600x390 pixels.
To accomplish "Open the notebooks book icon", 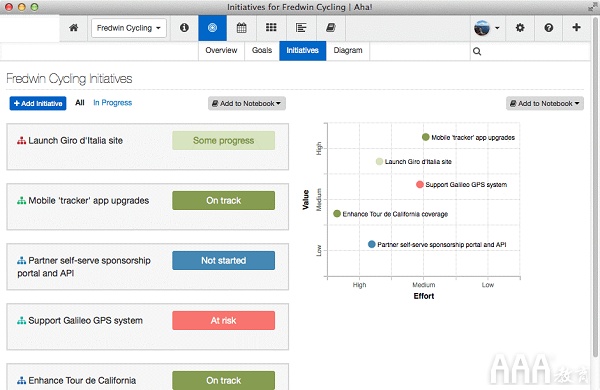I will [331, 28].
